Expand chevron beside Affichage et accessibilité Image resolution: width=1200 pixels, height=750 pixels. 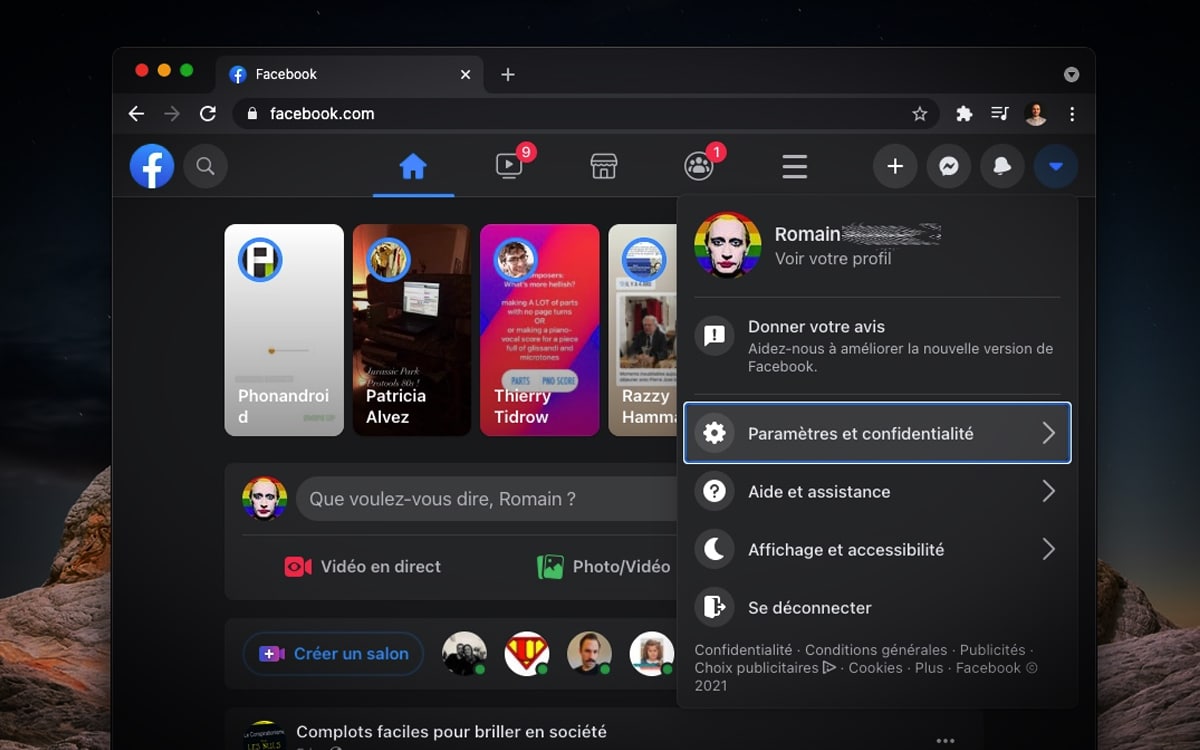point(1048,549)
